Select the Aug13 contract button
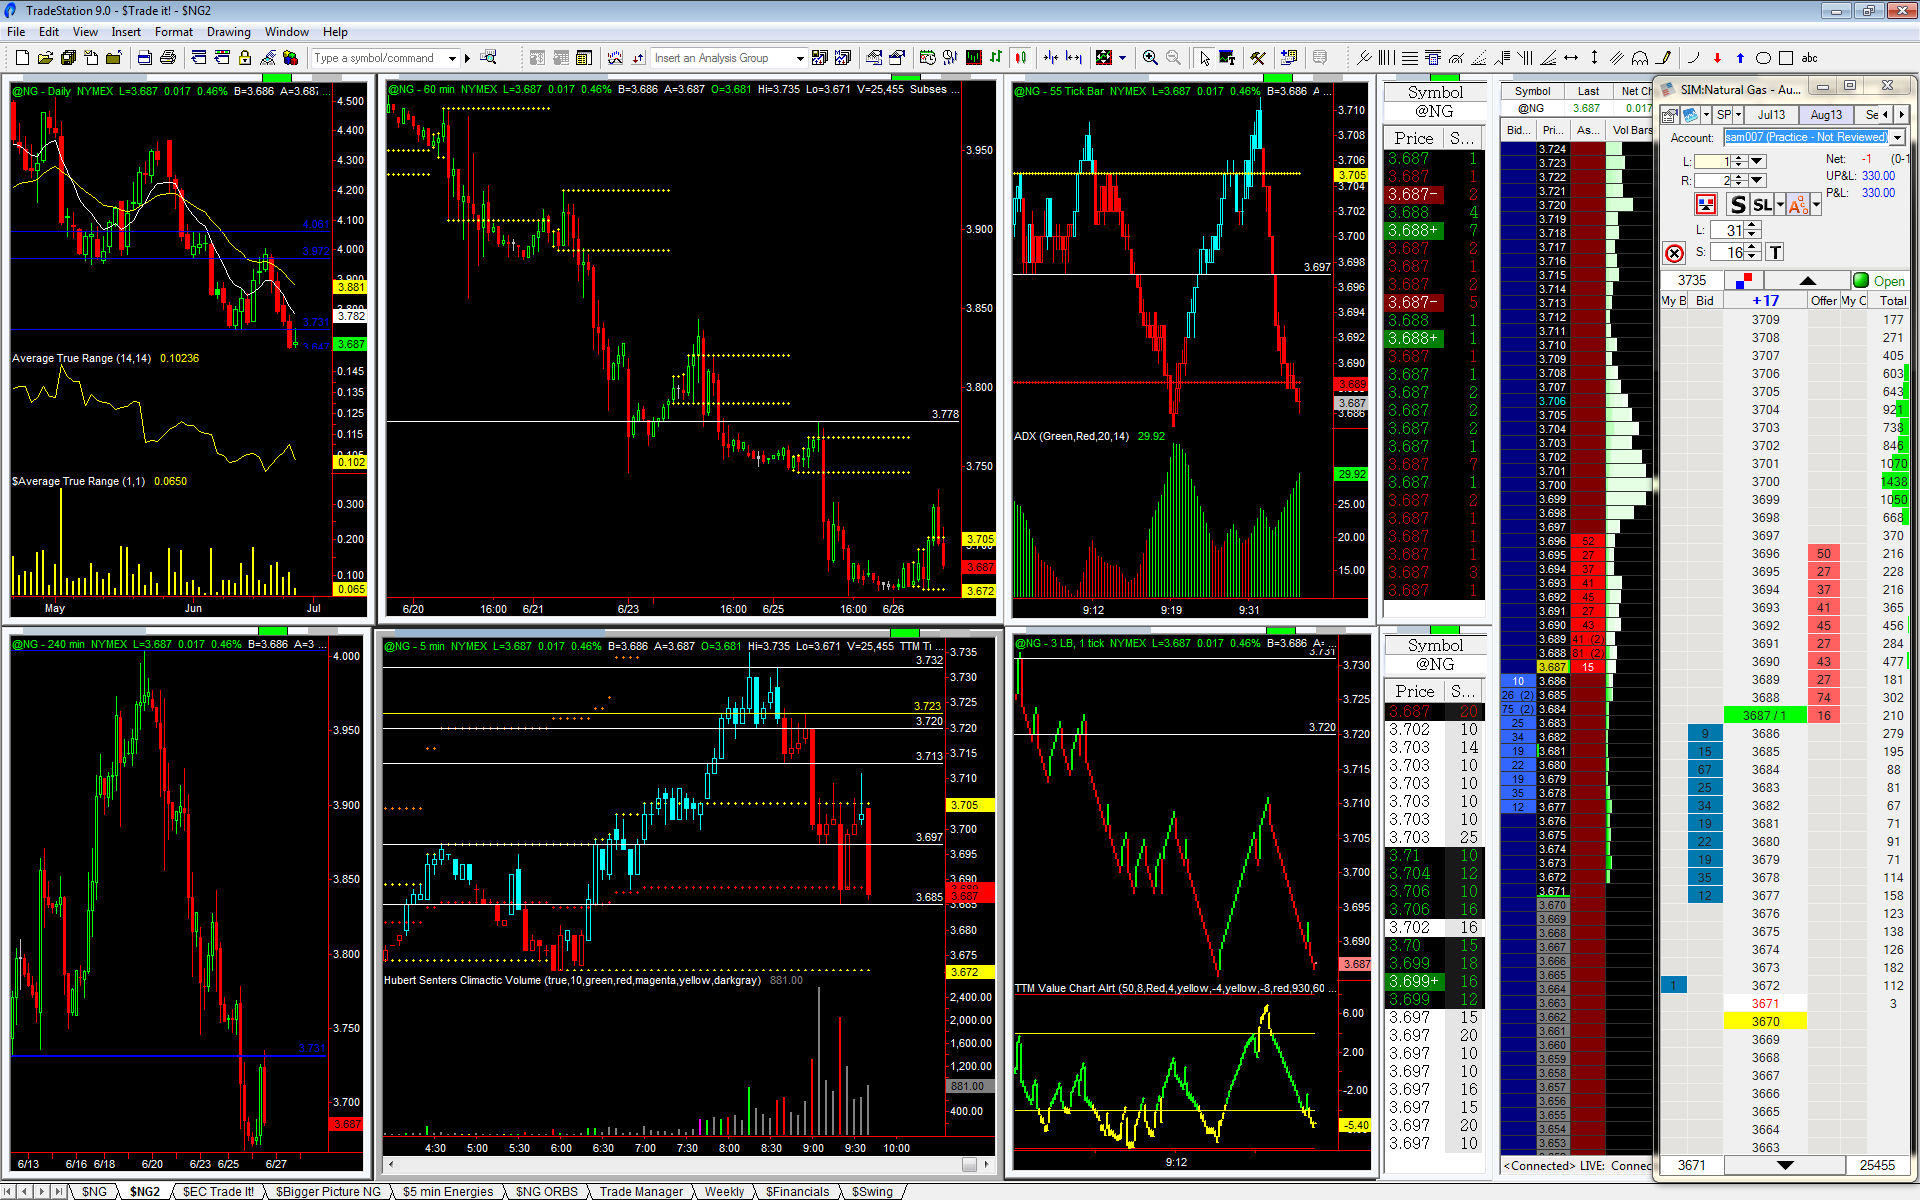Screen dimensions: 1920x1200 click(1826, 115)
